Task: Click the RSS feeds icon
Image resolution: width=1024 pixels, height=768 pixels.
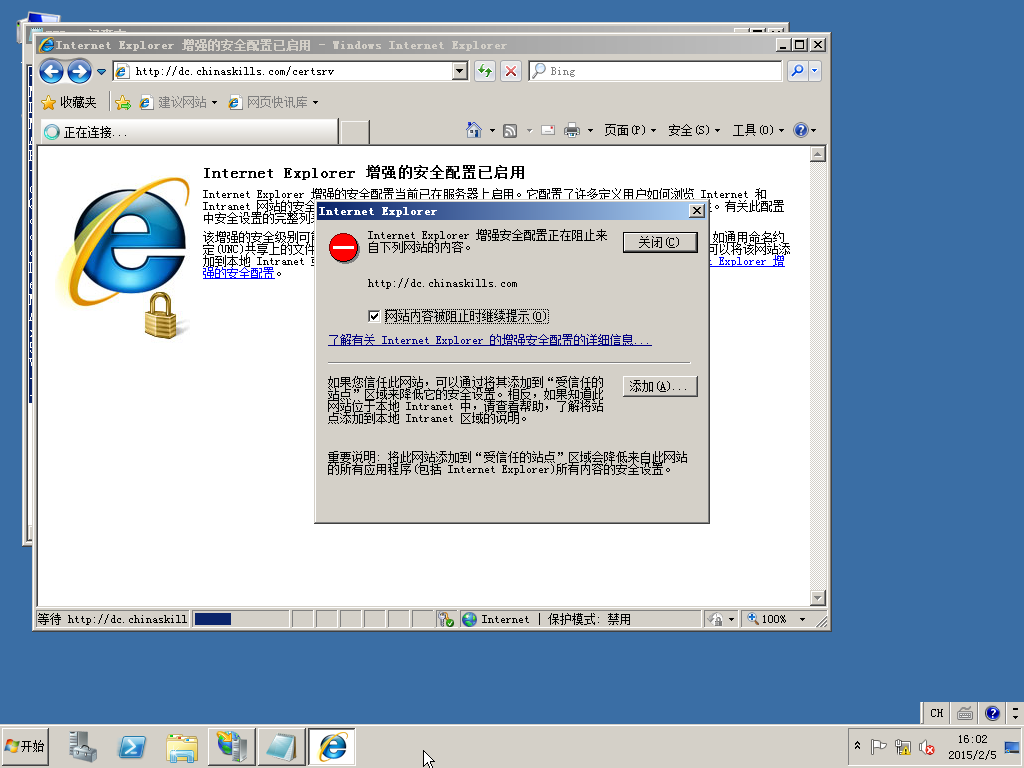Action: tap(510, 131)
